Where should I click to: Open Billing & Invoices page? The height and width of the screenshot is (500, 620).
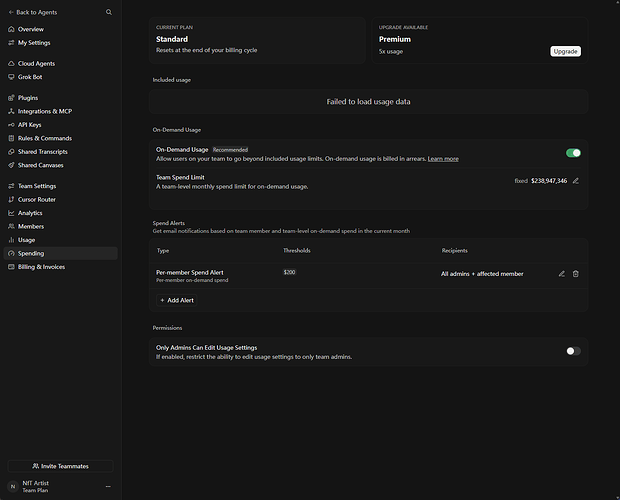coord(60,267)
